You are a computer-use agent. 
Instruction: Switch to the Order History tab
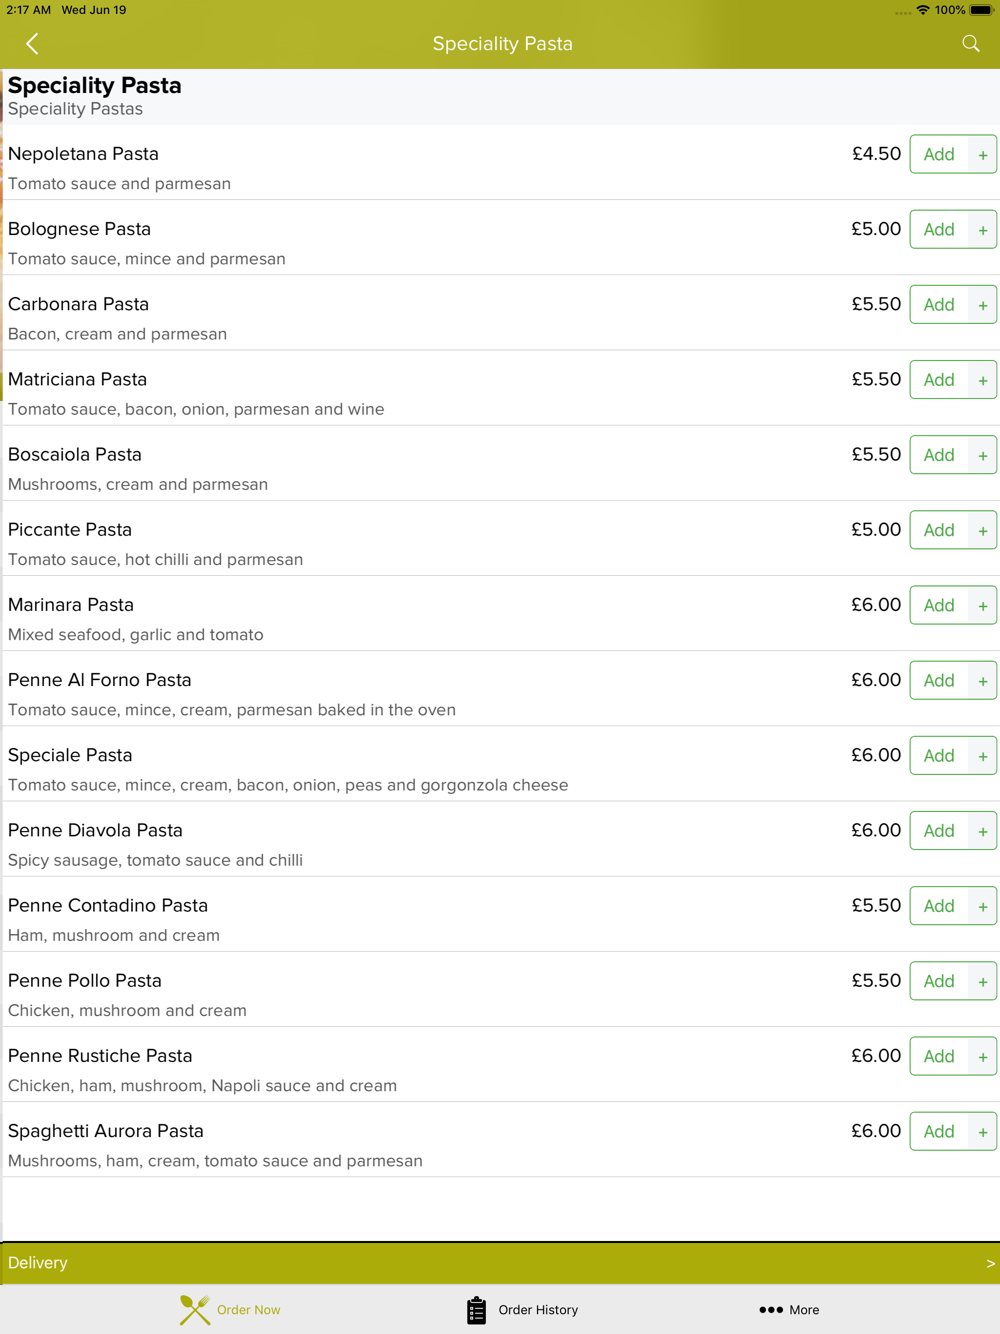tap(522, 1310)
